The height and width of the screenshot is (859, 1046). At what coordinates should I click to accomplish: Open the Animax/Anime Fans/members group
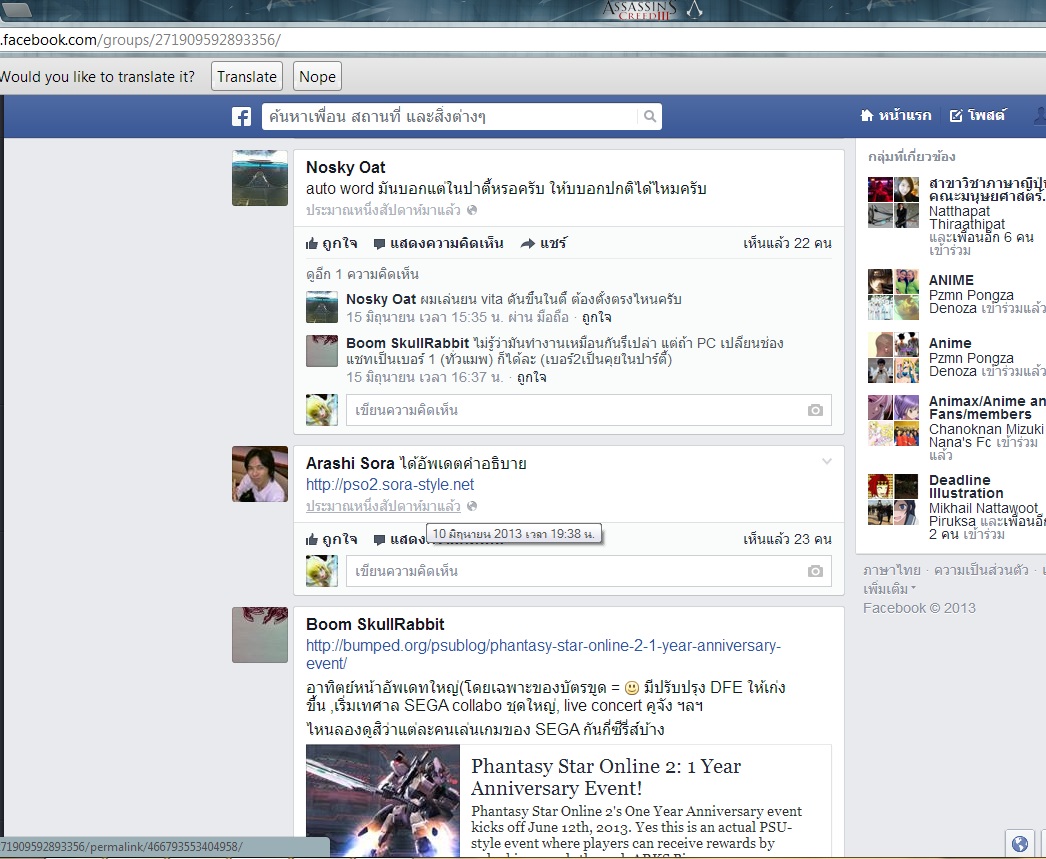[x=987, y=407]
